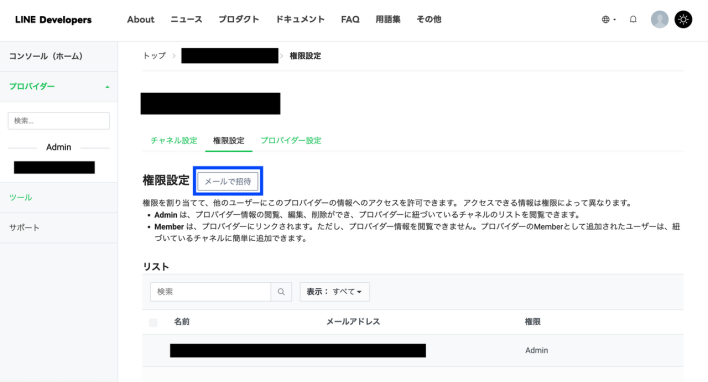The image size is (708, 382).
Task: Open ツール in the sidebar
Action: point(20,197)
